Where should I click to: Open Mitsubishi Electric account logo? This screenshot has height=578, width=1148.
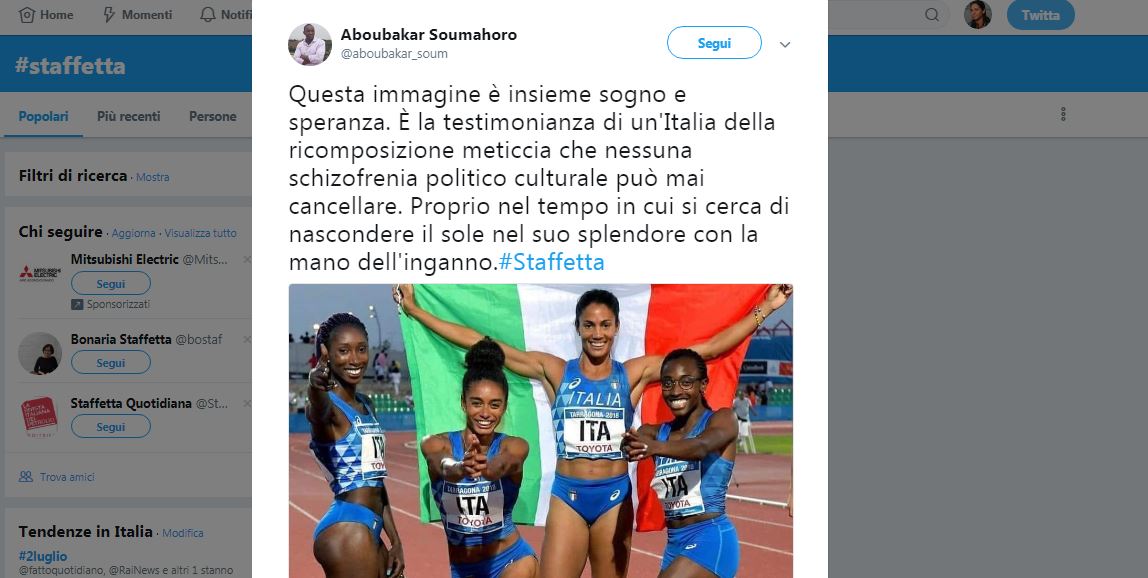[x=40, y=274]
